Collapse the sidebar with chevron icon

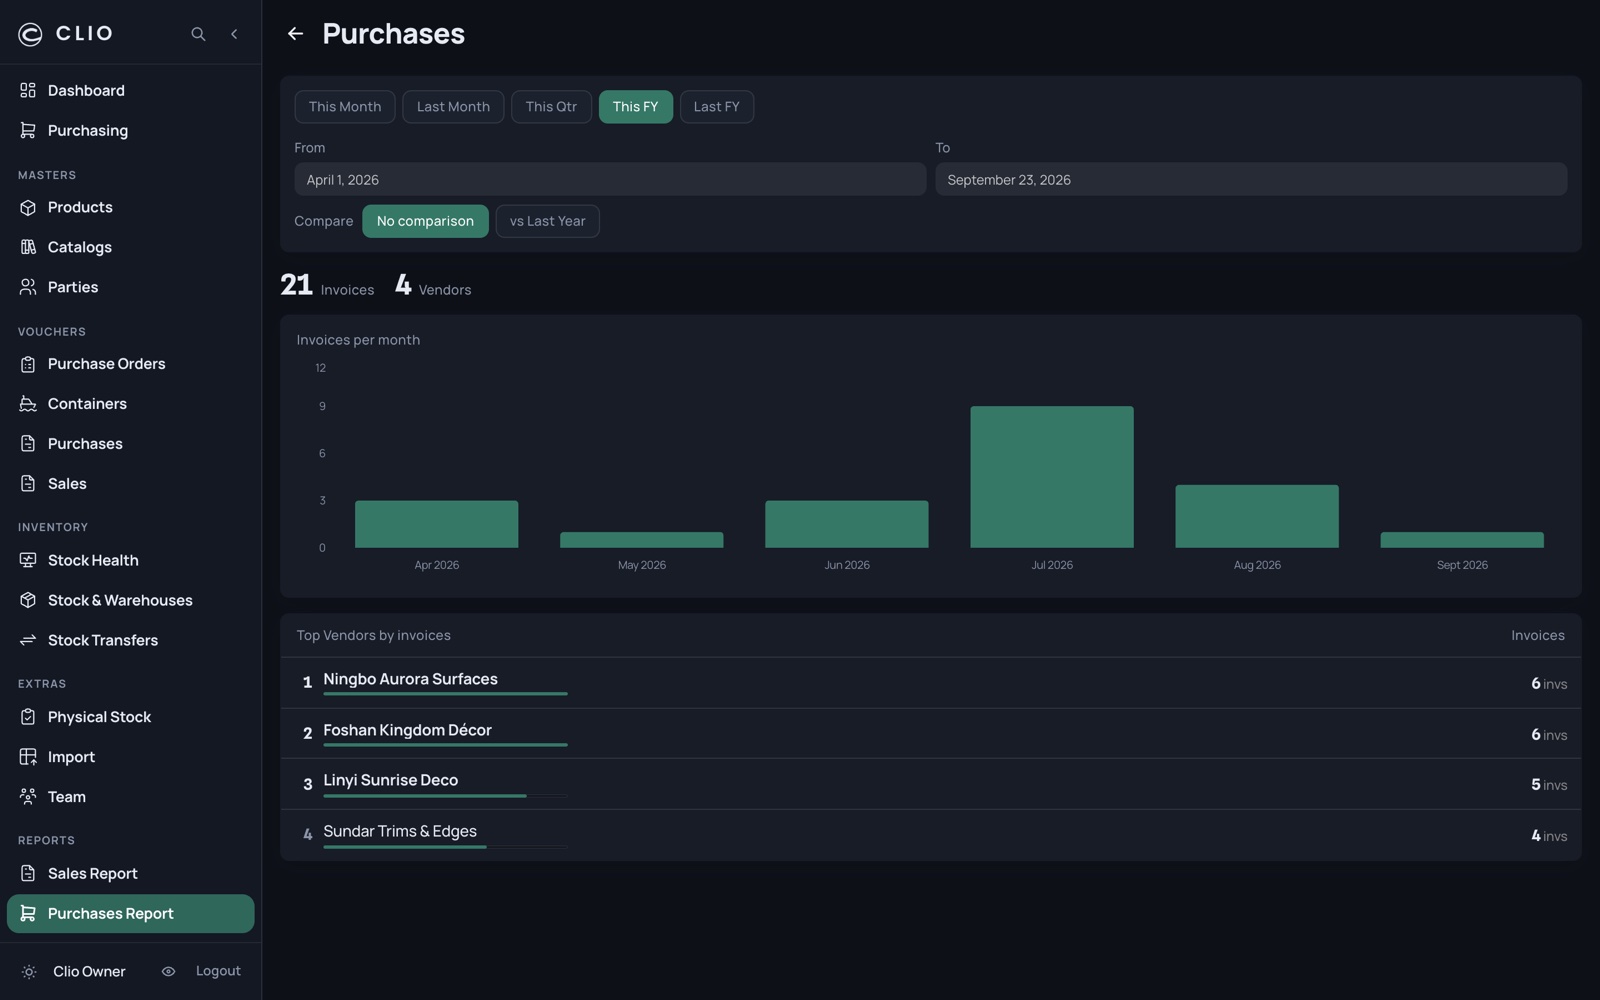tap(234, 34)
